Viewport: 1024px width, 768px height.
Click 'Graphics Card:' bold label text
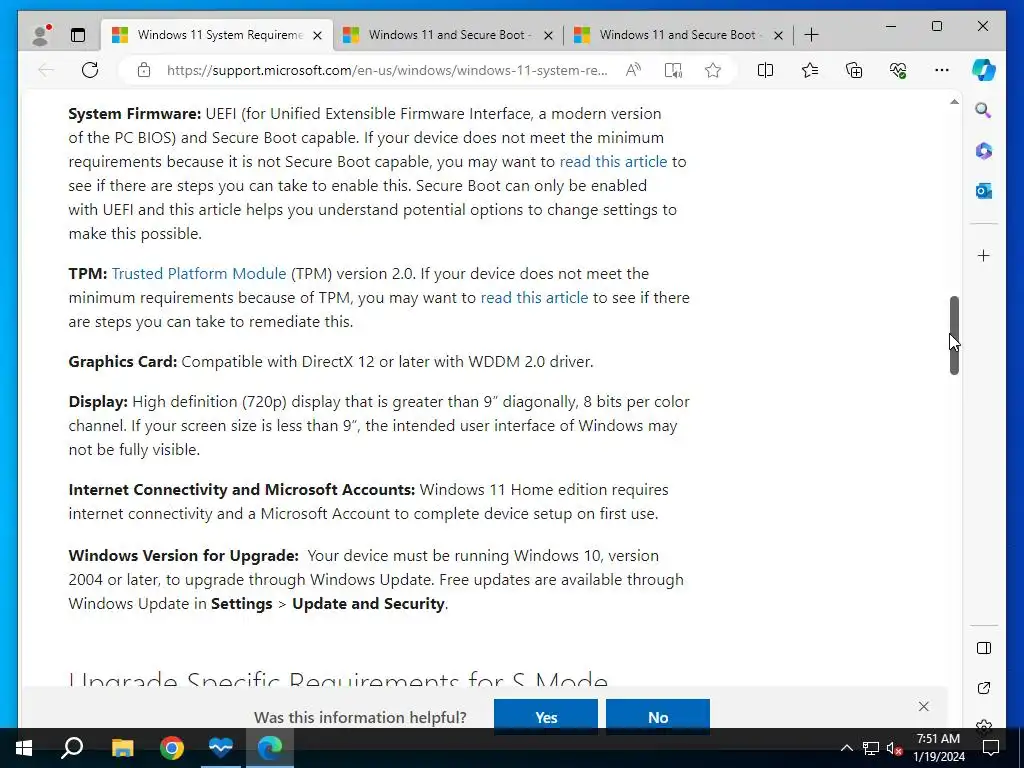[x=123, y=362]
